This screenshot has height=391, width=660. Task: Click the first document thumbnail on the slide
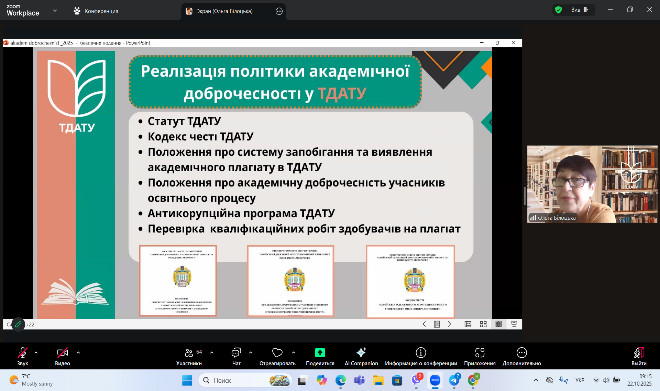point(178,281)
